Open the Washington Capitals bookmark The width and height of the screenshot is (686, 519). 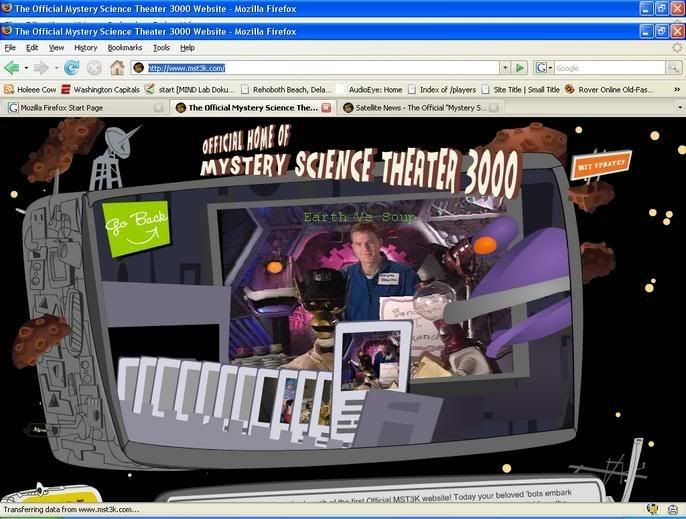(x=101, y=89)
